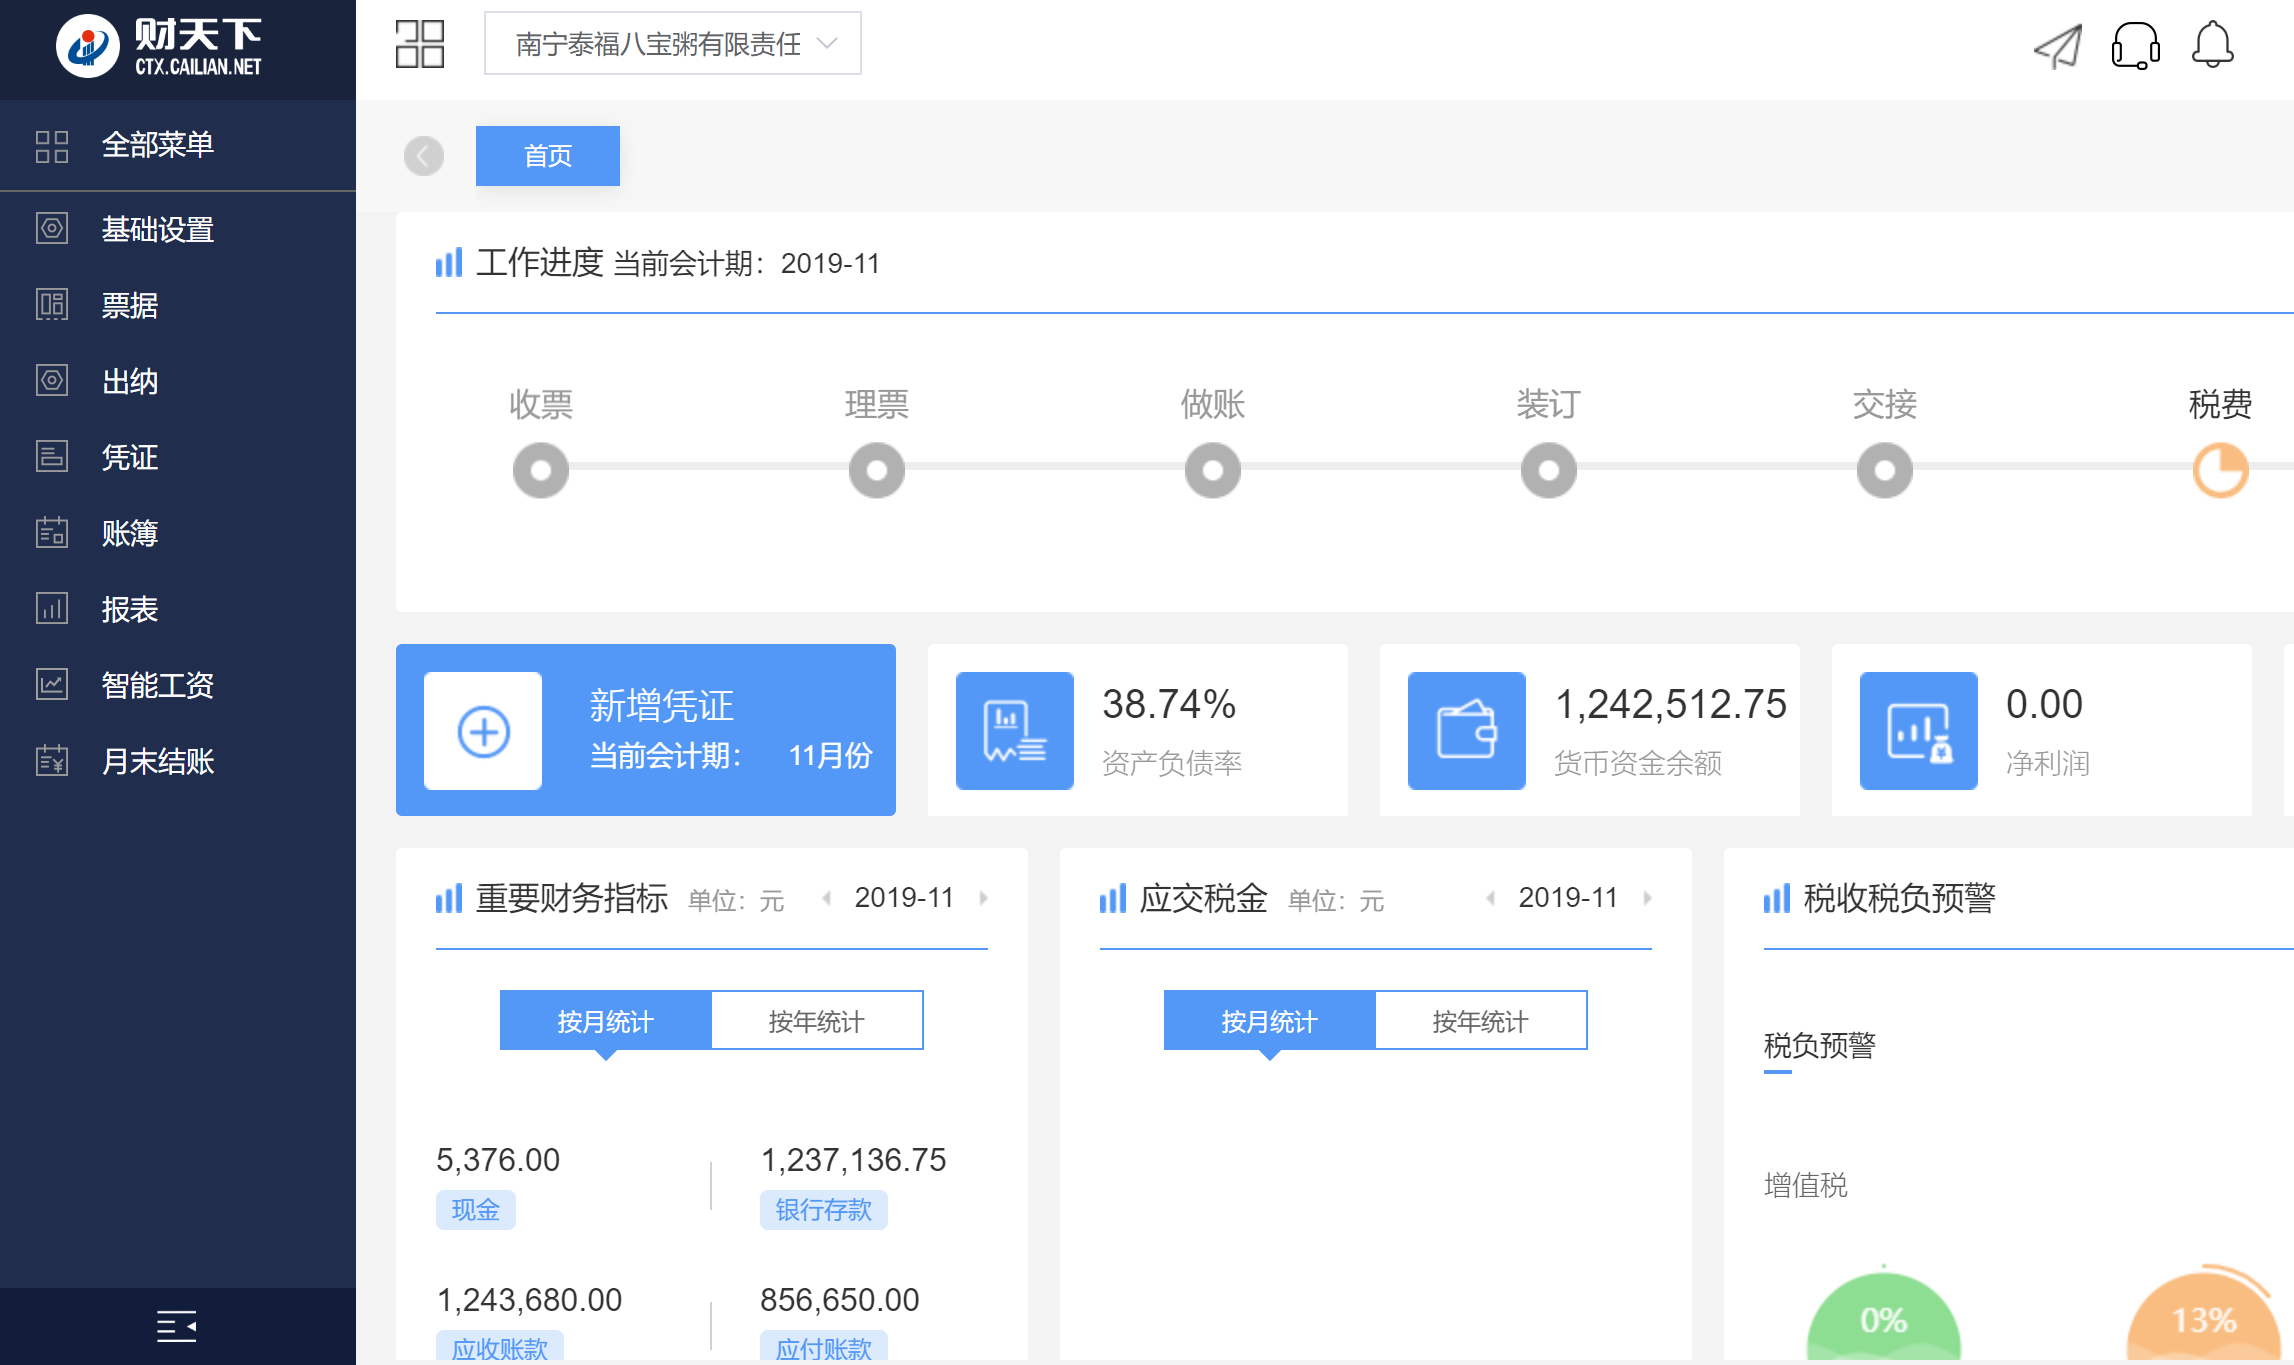Collapse sidebar using bottom menu icon
2294x1365 pixels.
(x=177, y=1326)
